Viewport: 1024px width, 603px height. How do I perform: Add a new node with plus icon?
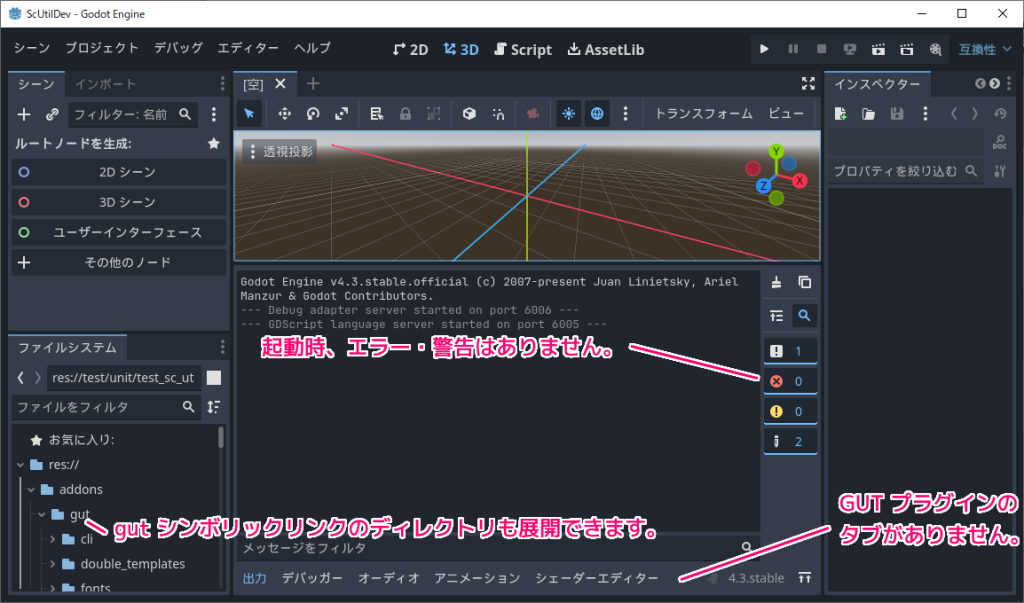(24, 114)
